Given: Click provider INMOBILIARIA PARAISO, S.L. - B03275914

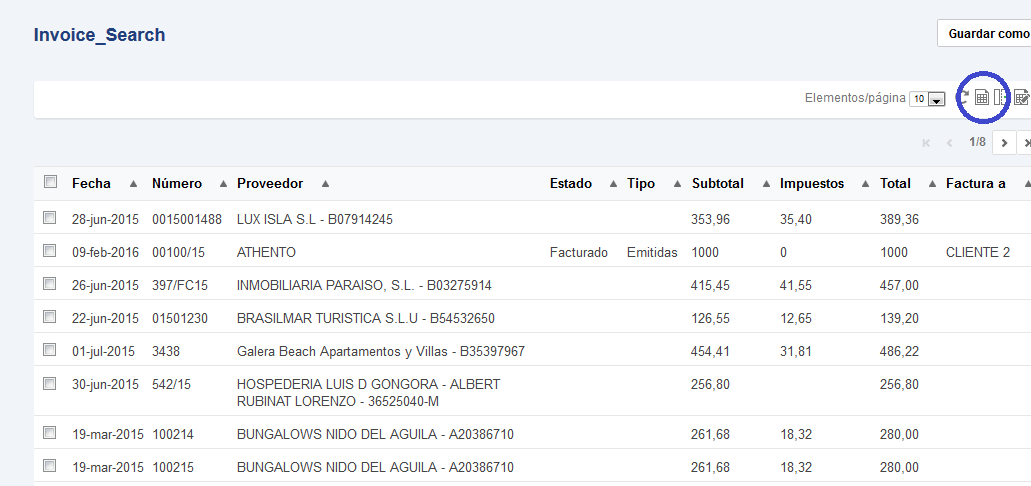Looking at the screenshot, I should coord(364,285).
